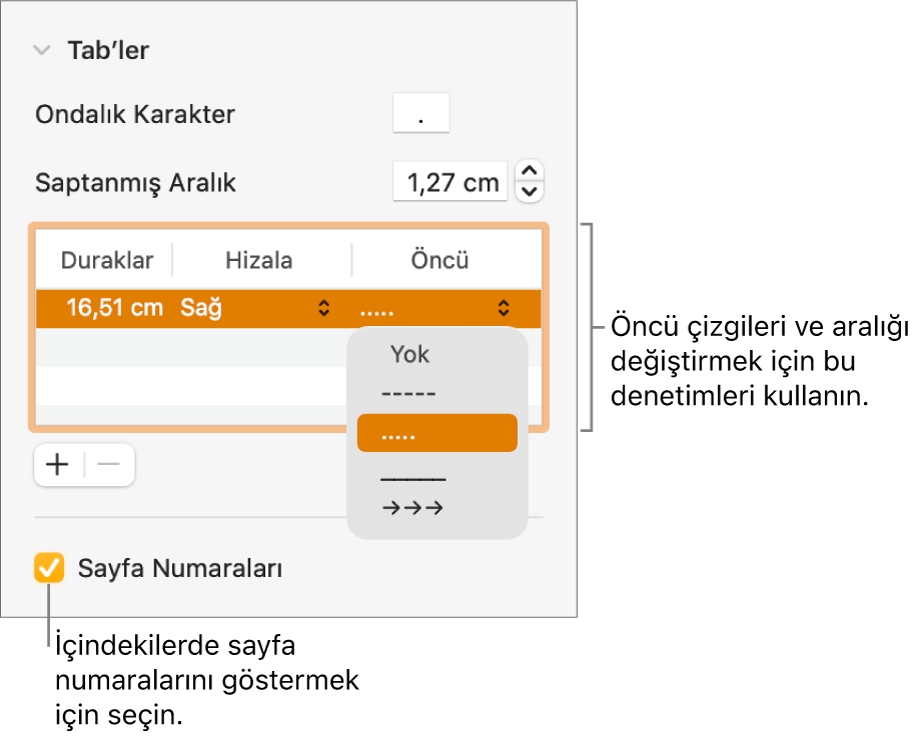Choose dashed line leader option

[x=408, y=393]
